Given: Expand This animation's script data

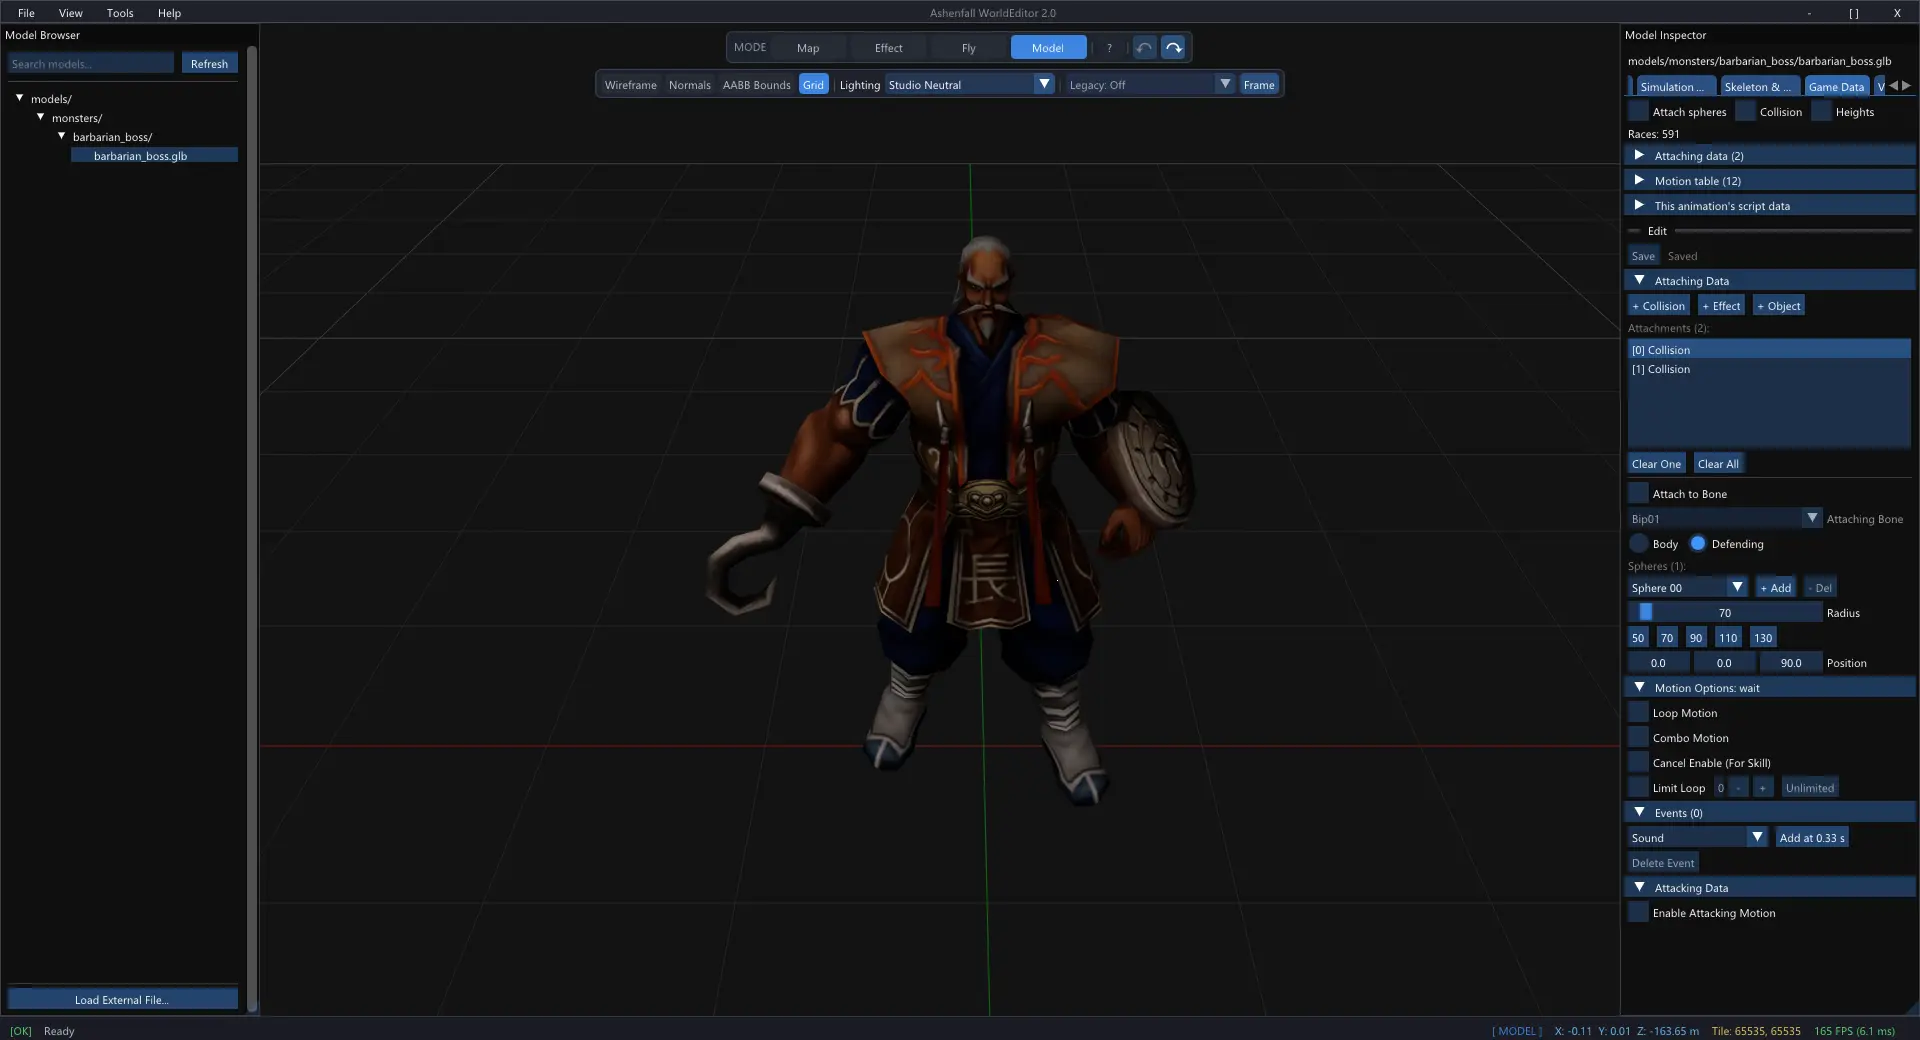Looking at the screenshot, I should (x=1769, y=205).
